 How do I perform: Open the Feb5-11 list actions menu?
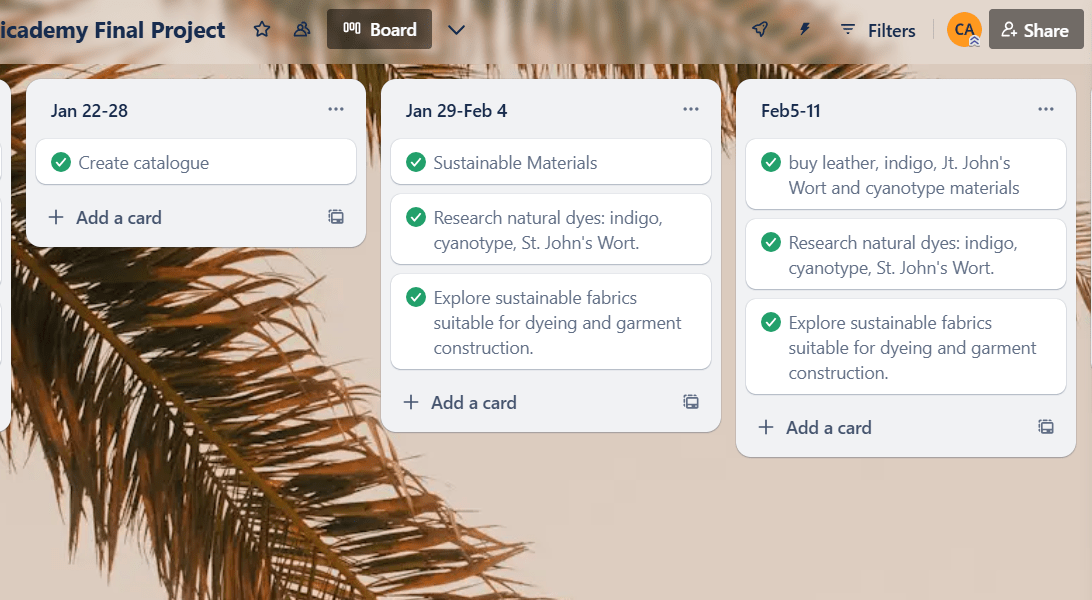pos(1046,109)
